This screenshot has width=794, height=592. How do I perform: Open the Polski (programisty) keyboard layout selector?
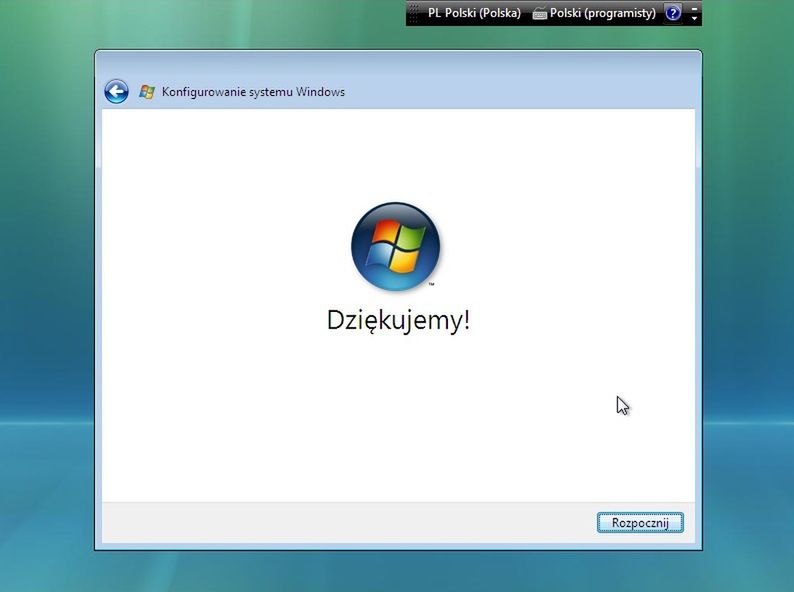pyautogui.click(x=594, y=13)
